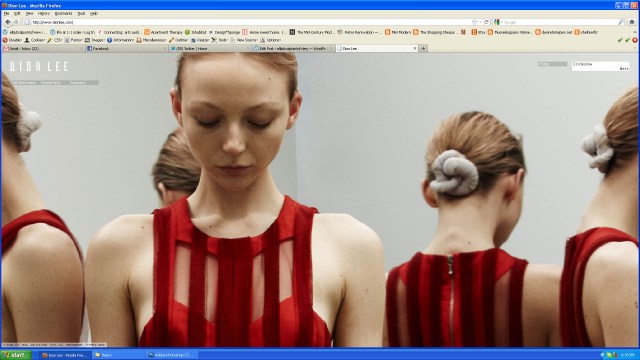This screenshot has height=360, width=640.
Task: Close the Dion Lee tab
Action: 415,48
